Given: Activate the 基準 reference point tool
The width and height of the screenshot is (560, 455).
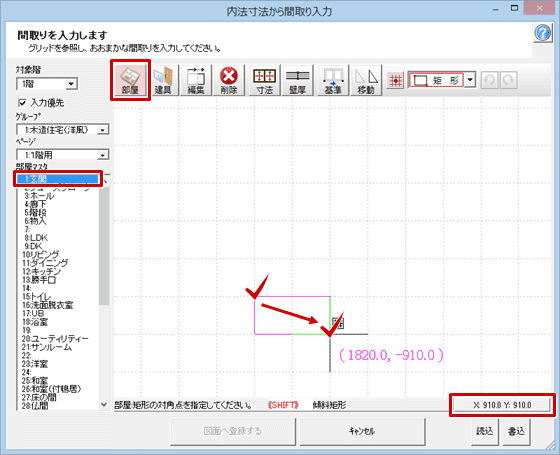Looking at the screenshot, I should coord(333,80).
